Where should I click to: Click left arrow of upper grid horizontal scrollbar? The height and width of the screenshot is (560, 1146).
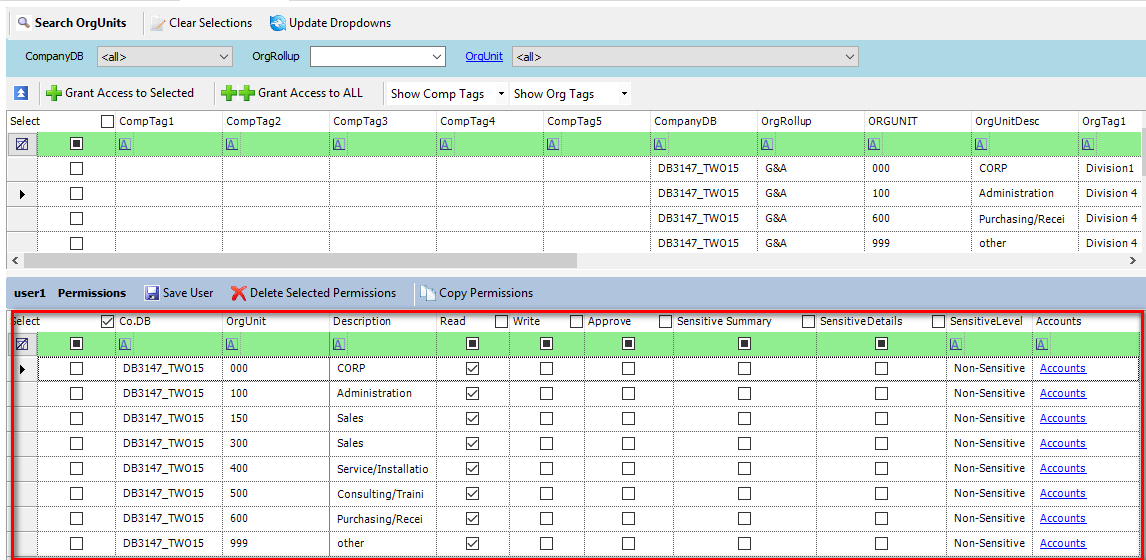pos(13,260)
